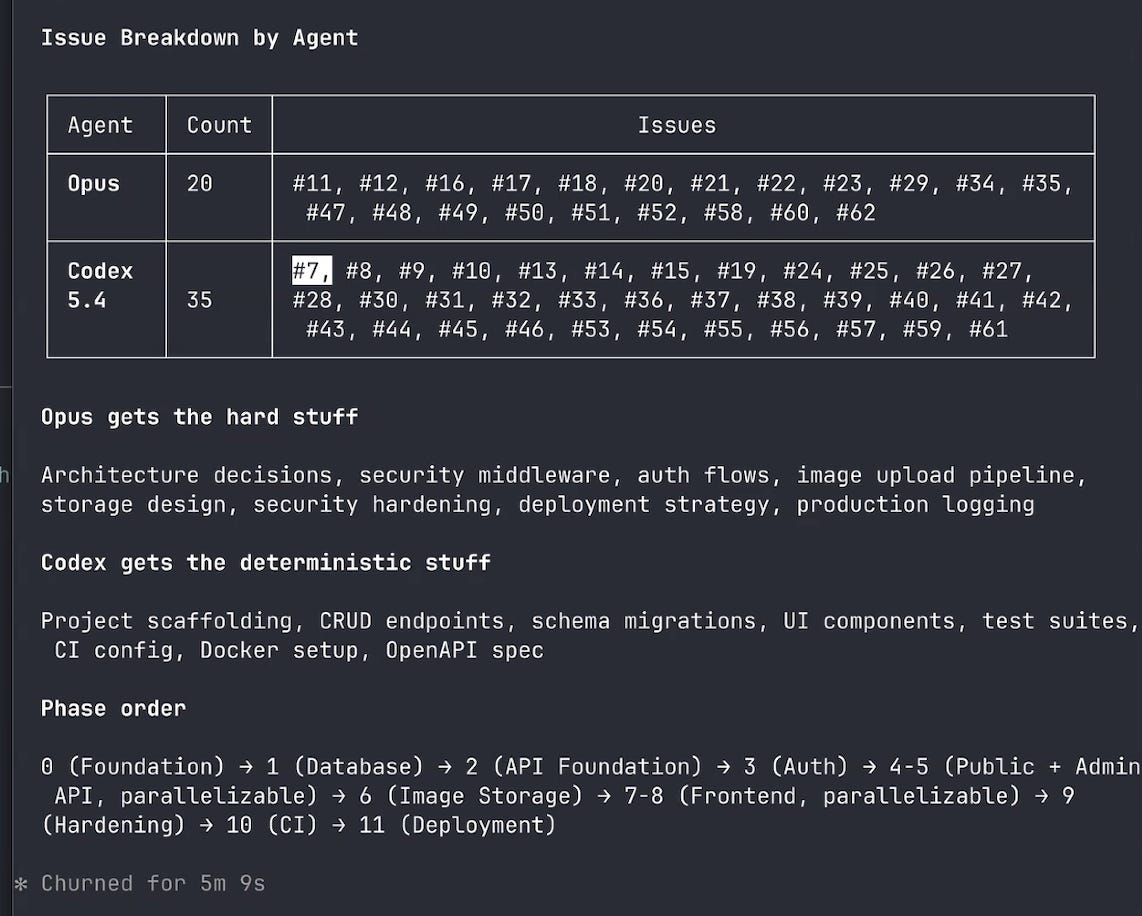The width and height of the screenshot is (1142, 916).
Task: Click OpenAPI spec text
Action: 465,650
